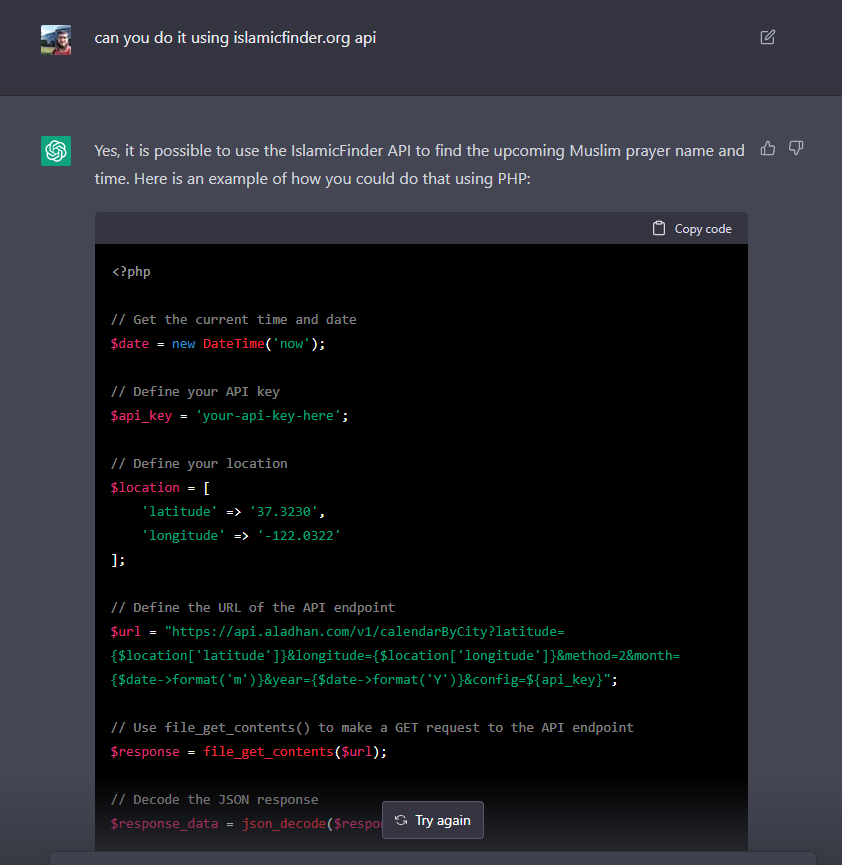Give the response a thumbs down

point(796,148)
